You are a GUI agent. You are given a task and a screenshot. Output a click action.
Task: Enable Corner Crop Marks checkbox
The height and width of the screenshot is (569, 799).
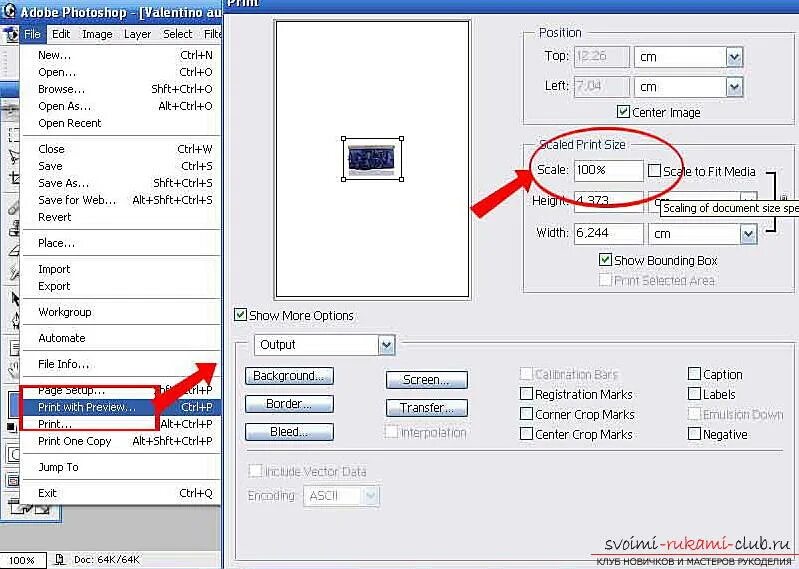[x=526, y=414]
